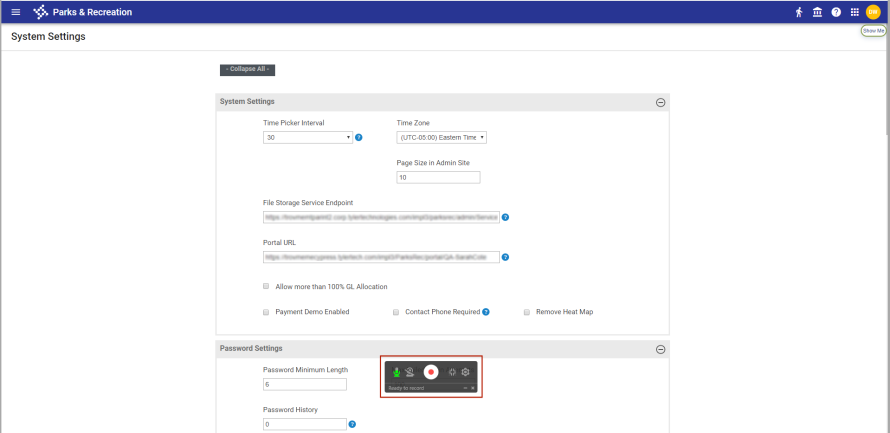Toggle the Contact Phone Required checkbox

tap(396, 312)
